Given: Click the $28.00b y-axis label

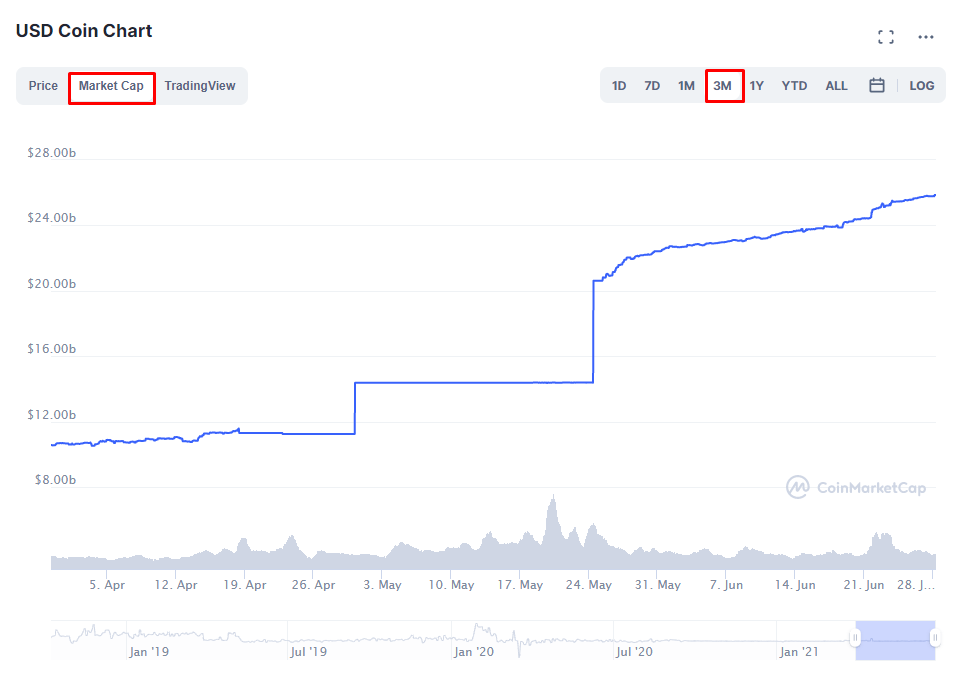Looking at the screenshot, I should (x=52, y=153).
